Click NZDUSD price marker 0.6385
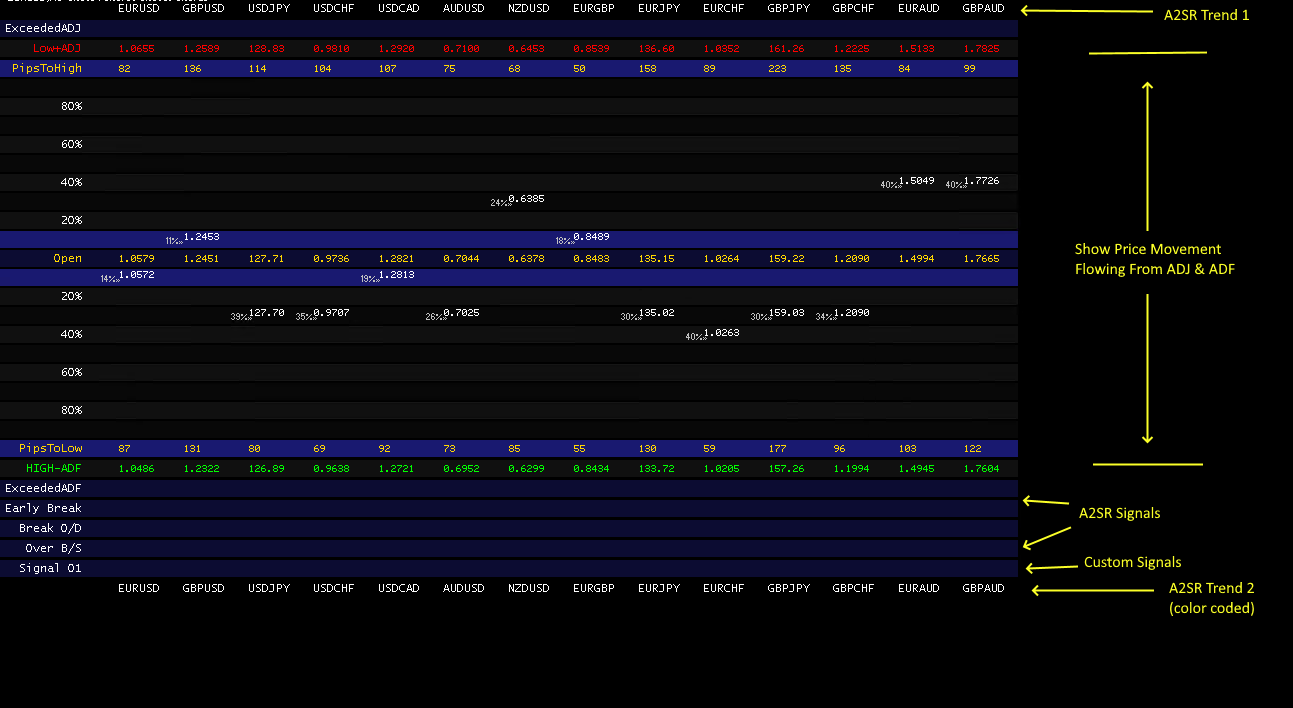Image resolution: width=1293 pixels, height=708 pixels. point(526,199)
